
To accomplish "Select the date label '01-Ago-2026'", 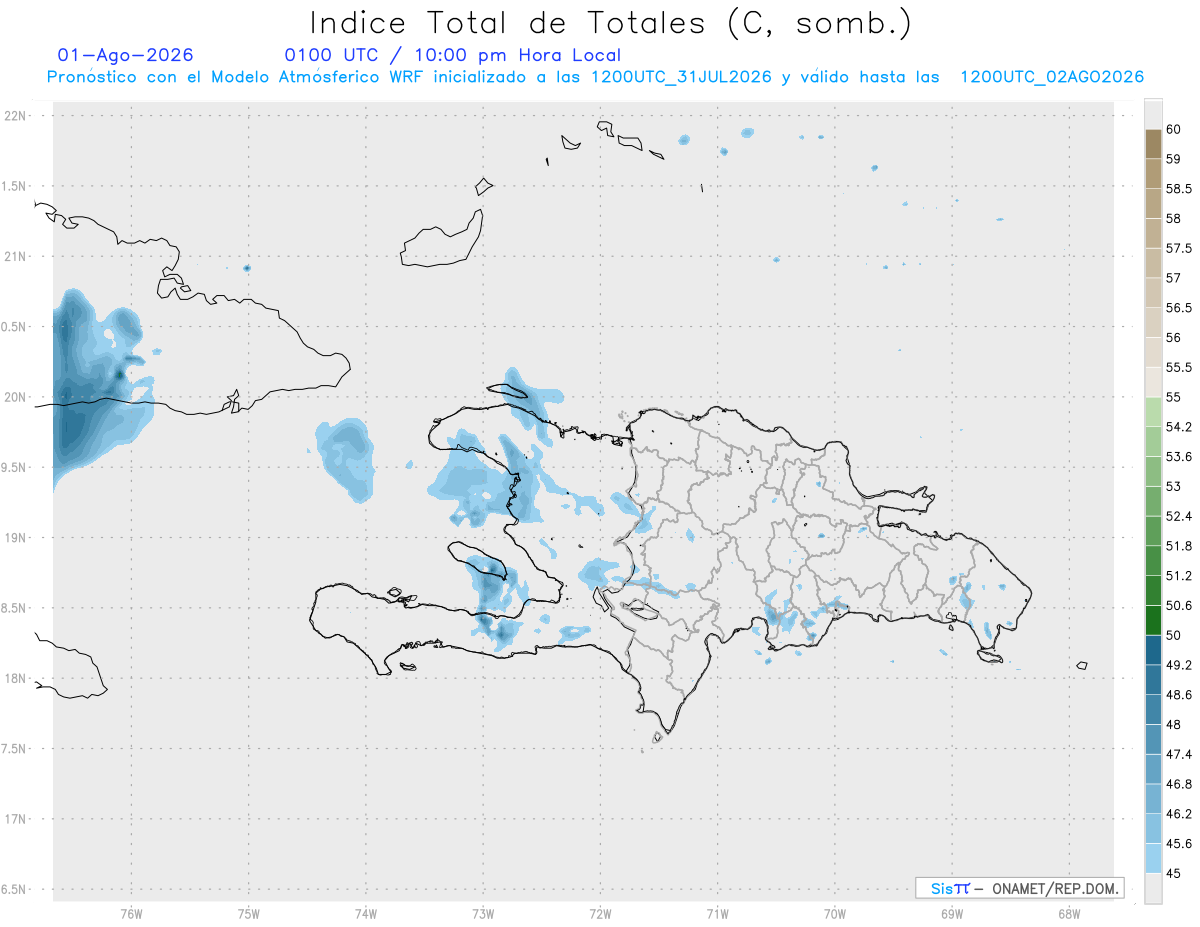I will (x=126, y=56).
